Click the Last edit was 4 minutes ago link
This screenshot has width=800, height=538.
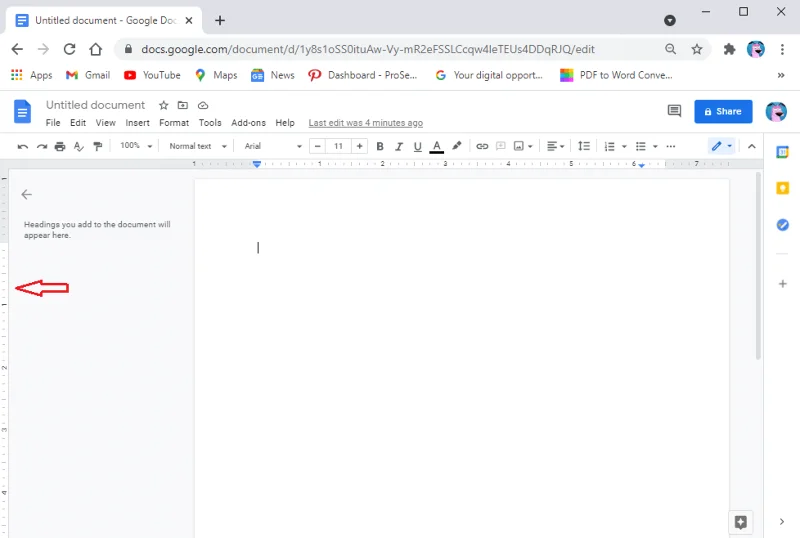[366, 123]
